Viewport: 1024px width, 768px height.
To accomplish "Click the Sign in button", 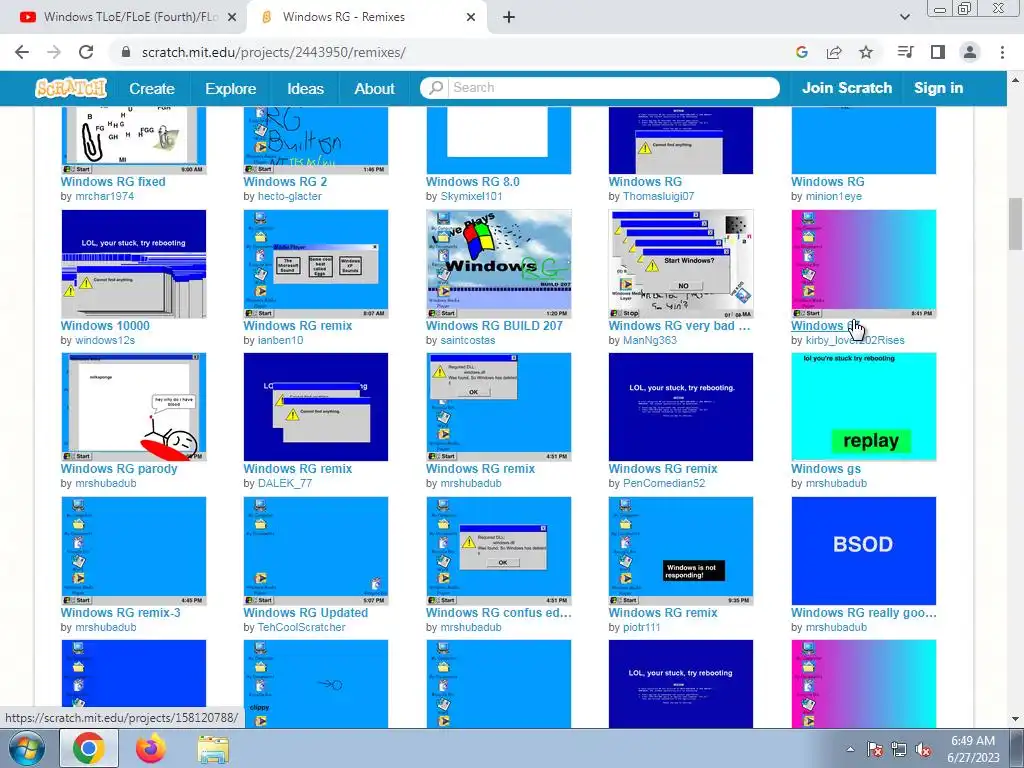I will pos(938,88).
